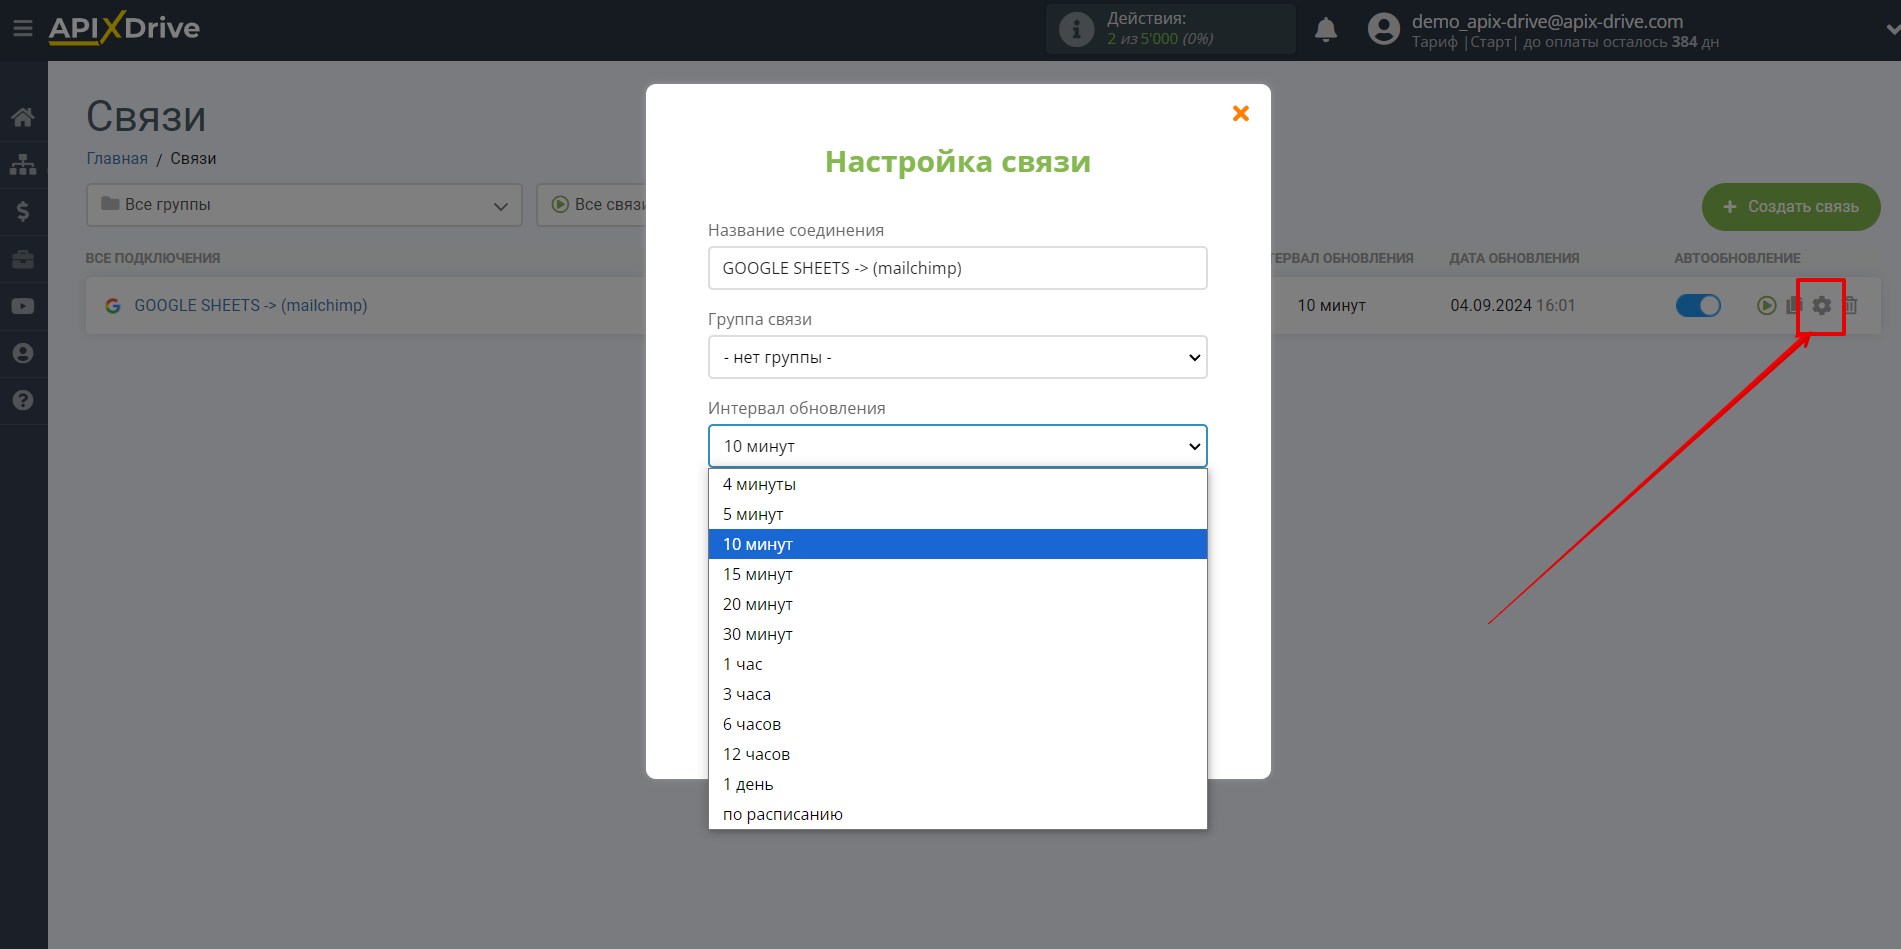
Task: Select 6 часов interval option
Action: tap(958, 724)
